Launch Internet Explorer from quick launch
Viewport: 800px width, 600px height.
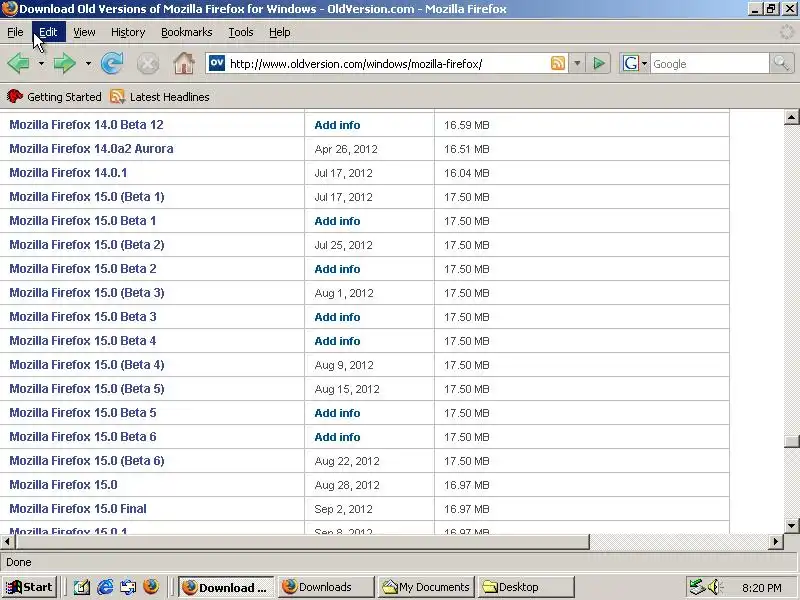point(105,587)
